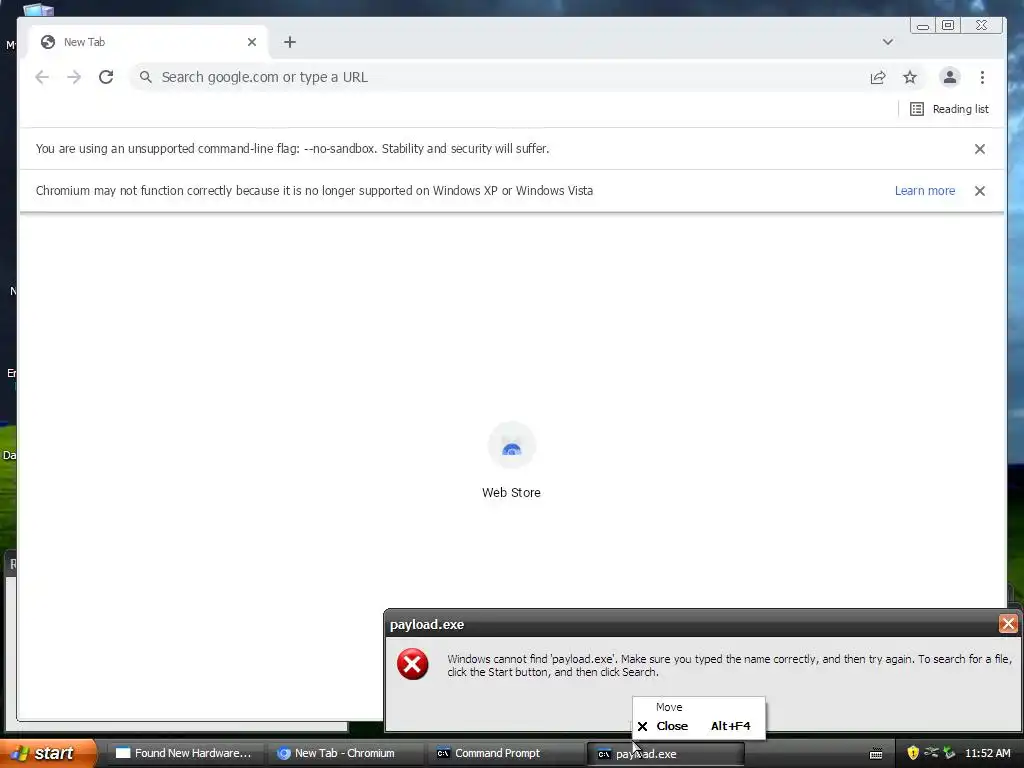
Task: Click the search magnifier in the address bar
Action: 146,77
